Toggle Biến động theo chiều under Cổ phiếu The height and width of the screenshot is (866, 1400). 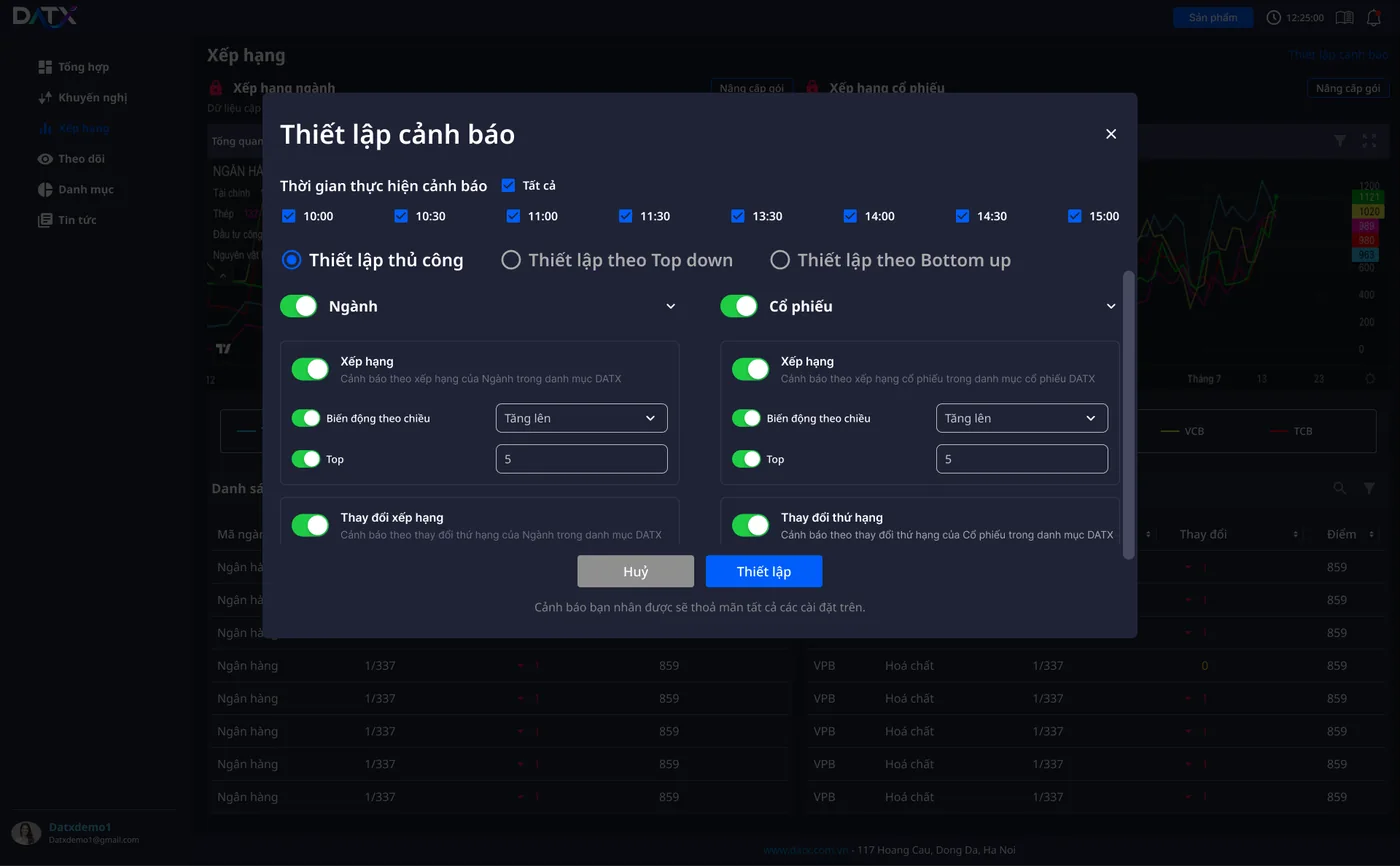pyautogui.click(x=746, y=418)
